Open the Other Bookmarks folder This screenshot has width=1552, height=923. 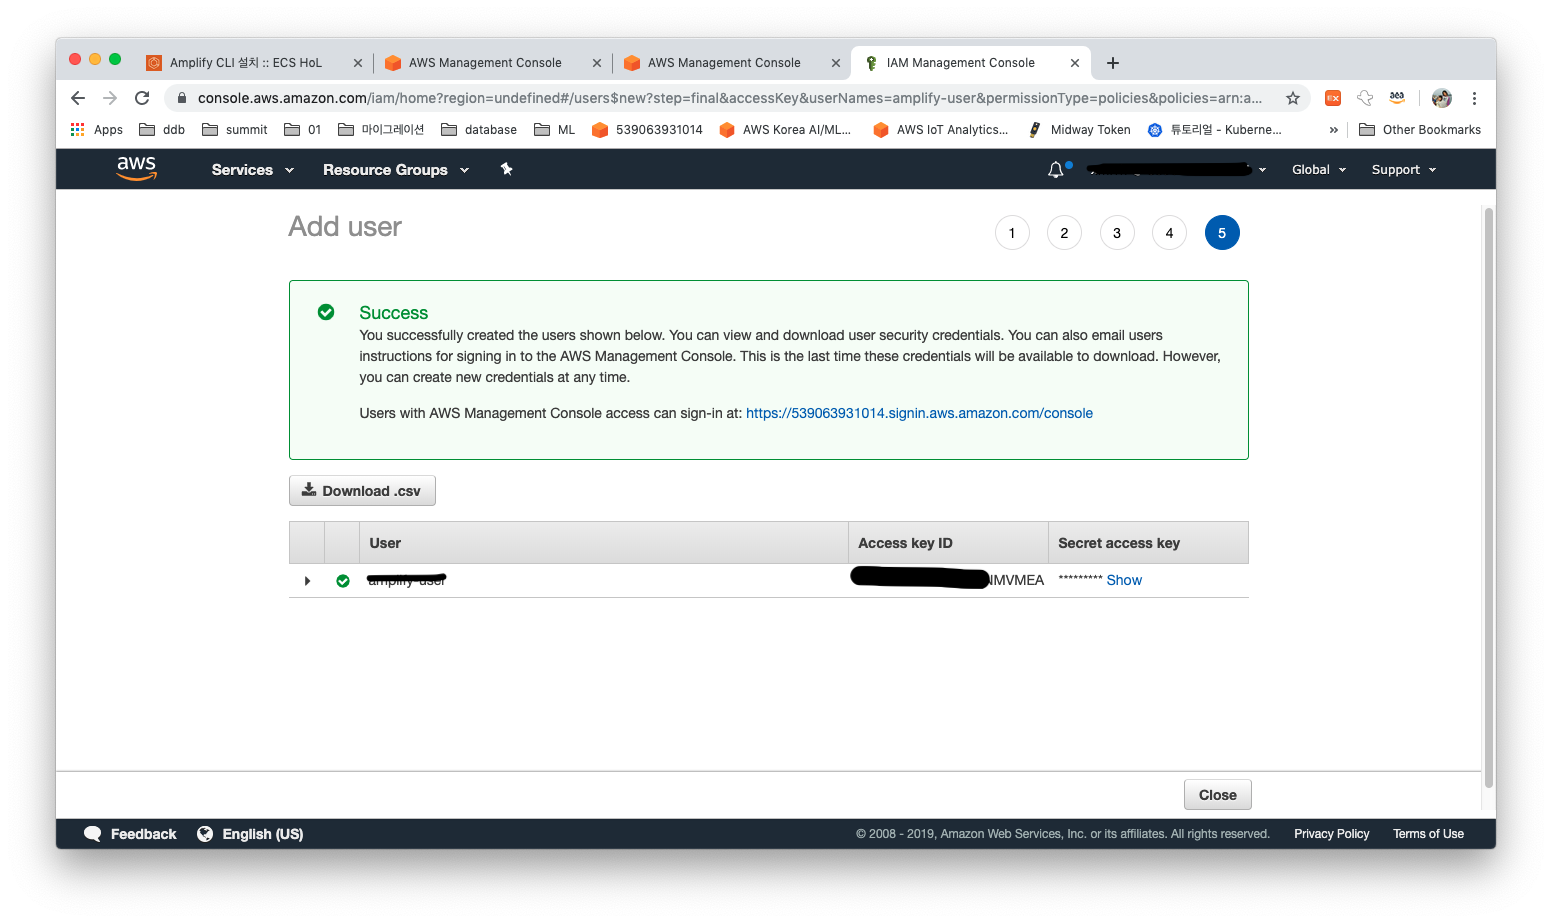point(1420,130)
